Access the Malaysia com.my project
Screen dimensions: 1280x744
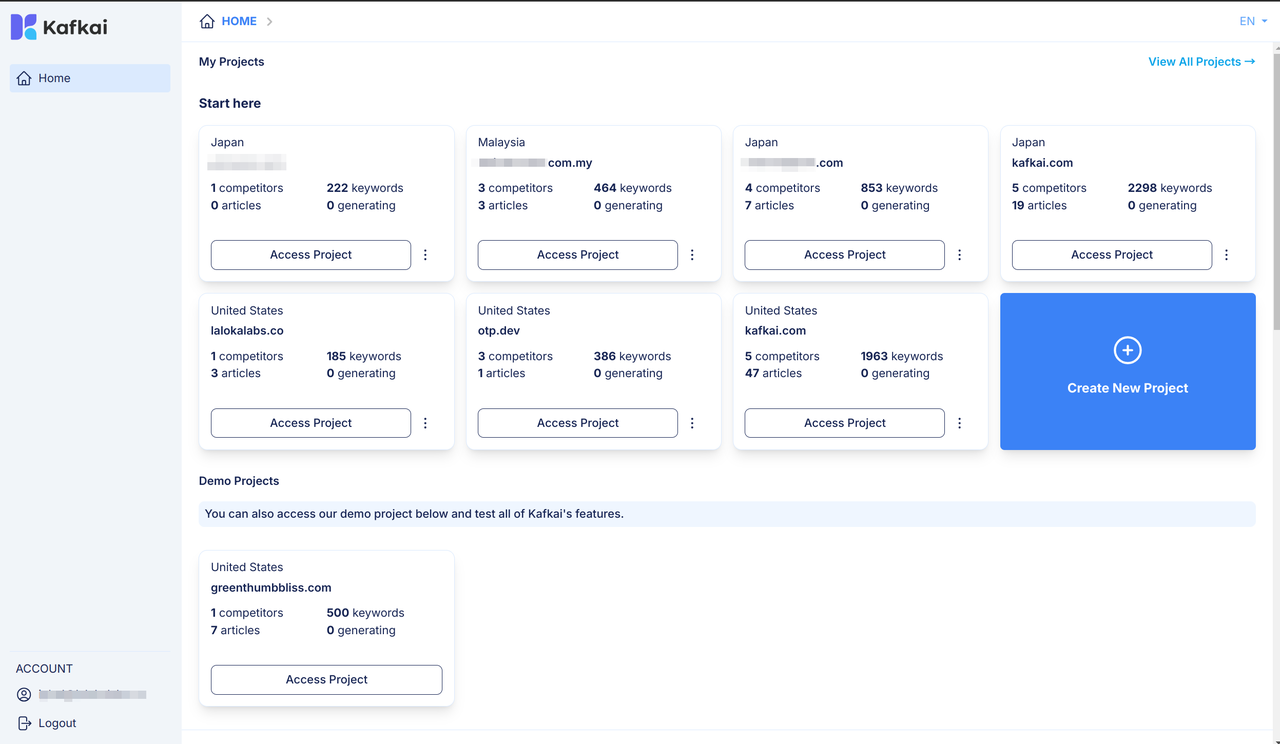point(578,255)
